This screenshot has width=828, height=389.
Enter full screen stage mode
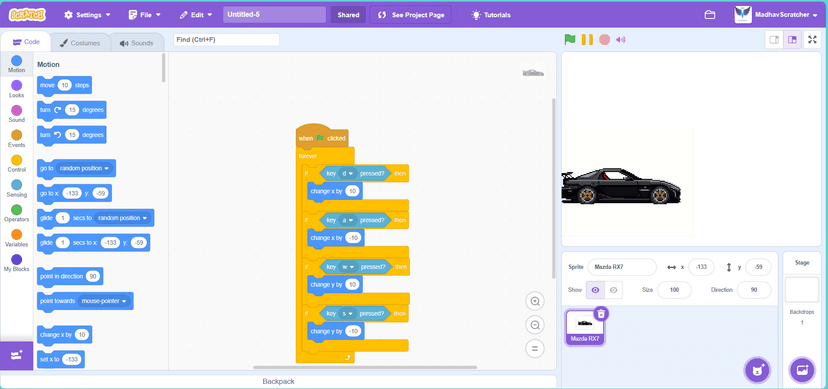[812, 40]
